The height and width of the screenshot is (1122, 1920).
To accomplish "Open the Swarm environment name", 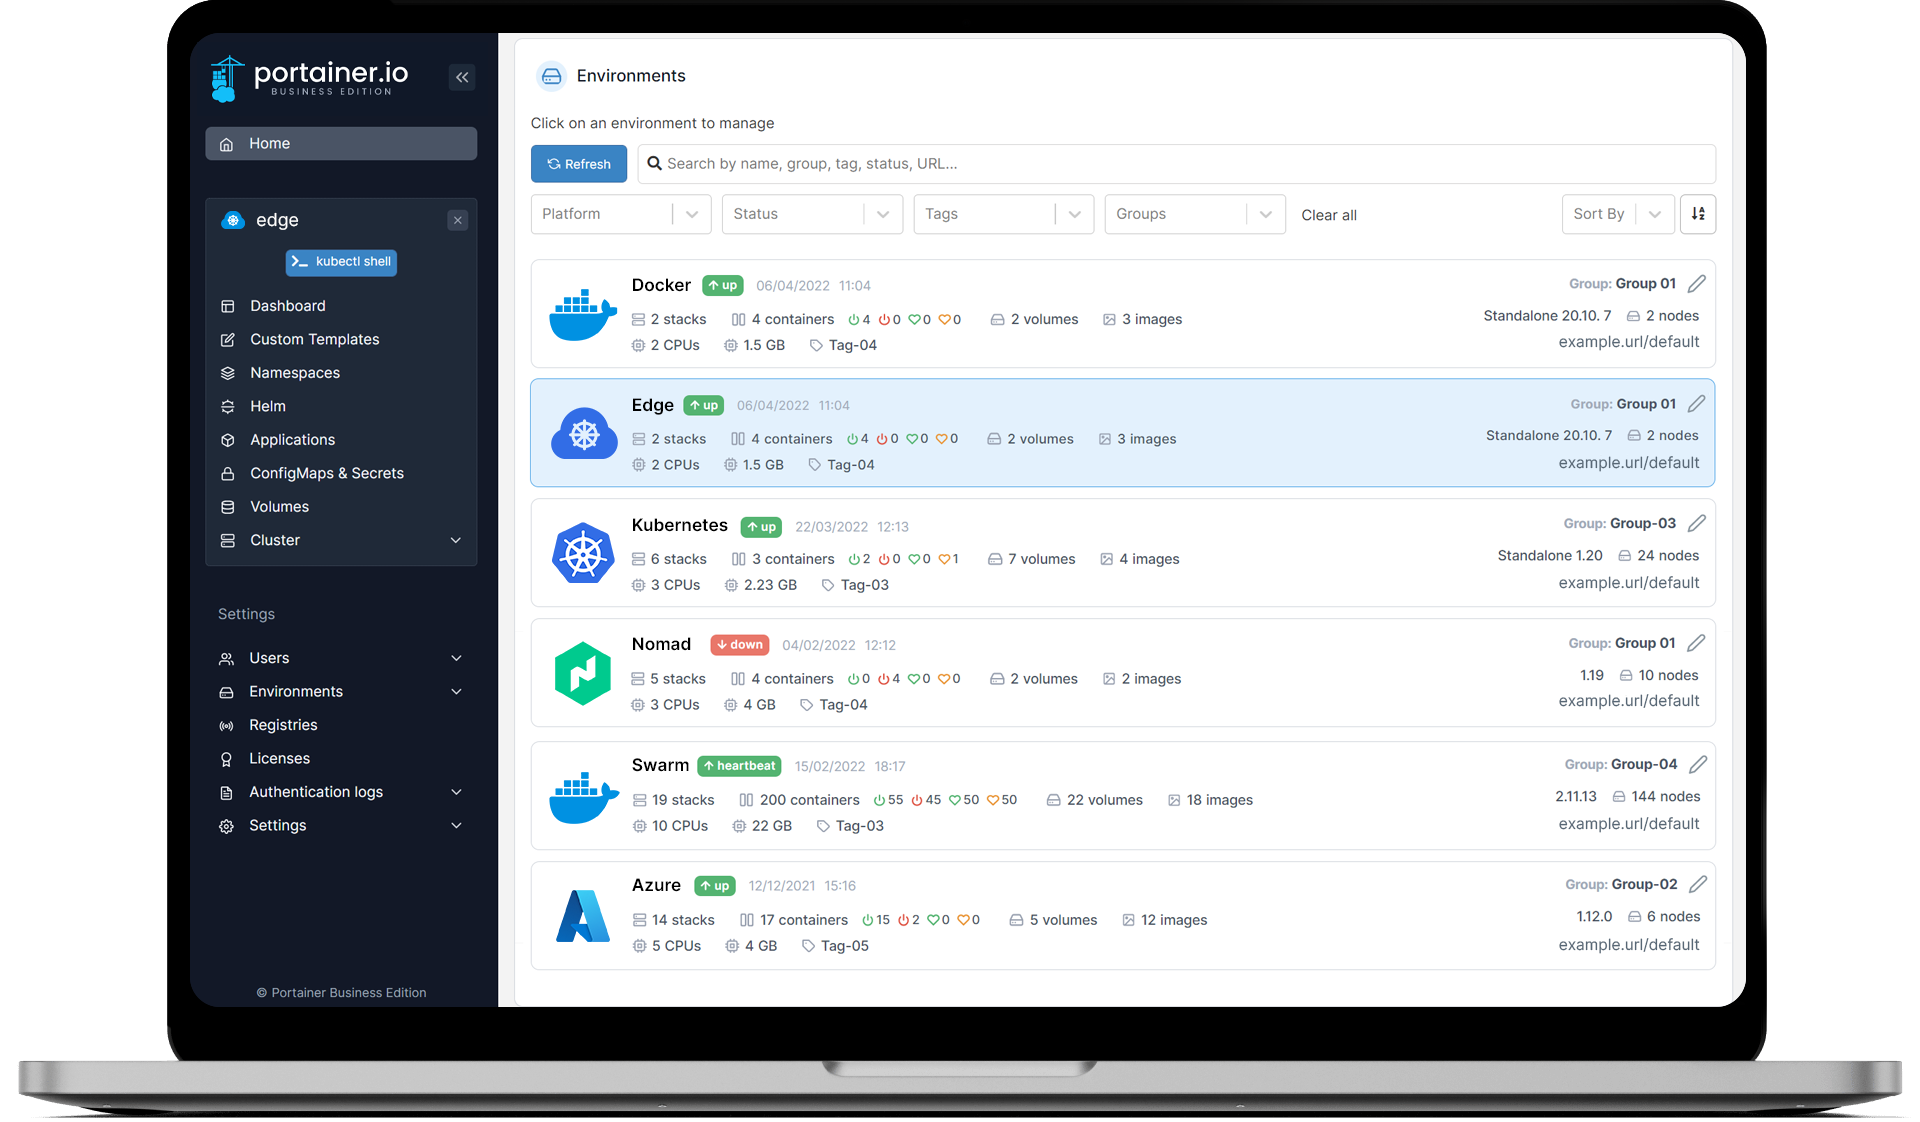I will (660, 765).
